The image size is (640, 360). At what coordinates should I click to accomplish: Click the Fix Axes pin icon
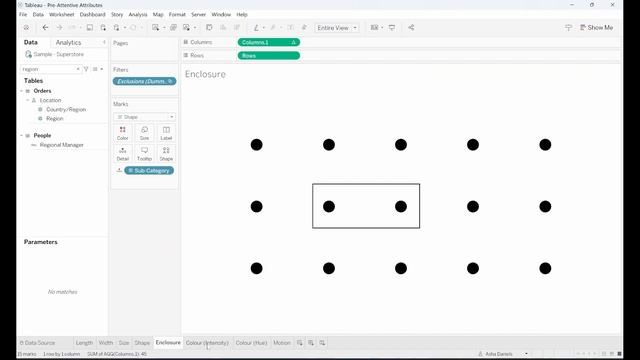click(304, 27)
